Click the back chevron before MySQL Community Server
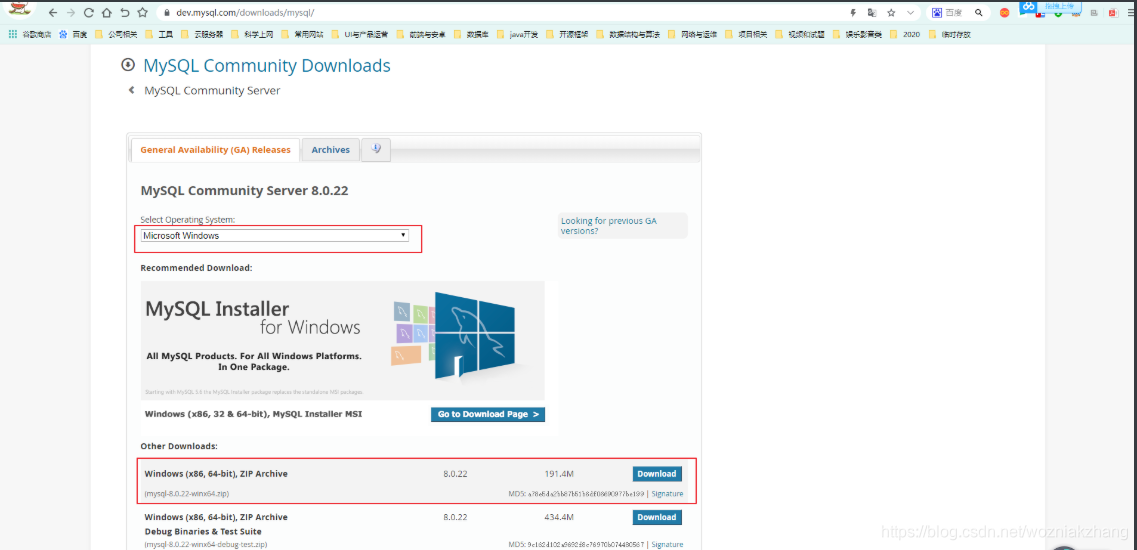The height and width of the screenshot is (550, 1137). (131, 91)
